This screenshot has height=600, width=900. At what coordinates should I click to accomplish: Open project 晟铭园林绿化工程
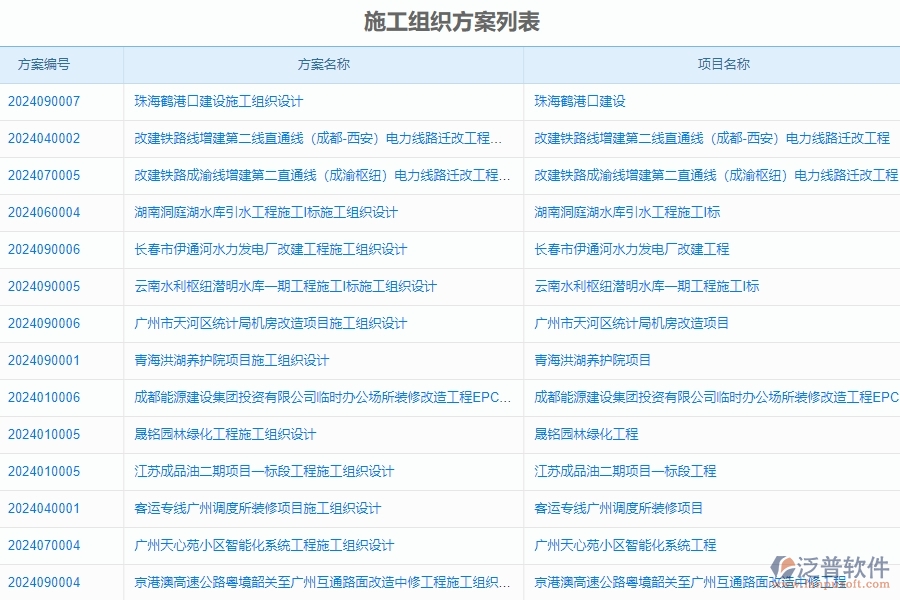(x=587, y=434)
